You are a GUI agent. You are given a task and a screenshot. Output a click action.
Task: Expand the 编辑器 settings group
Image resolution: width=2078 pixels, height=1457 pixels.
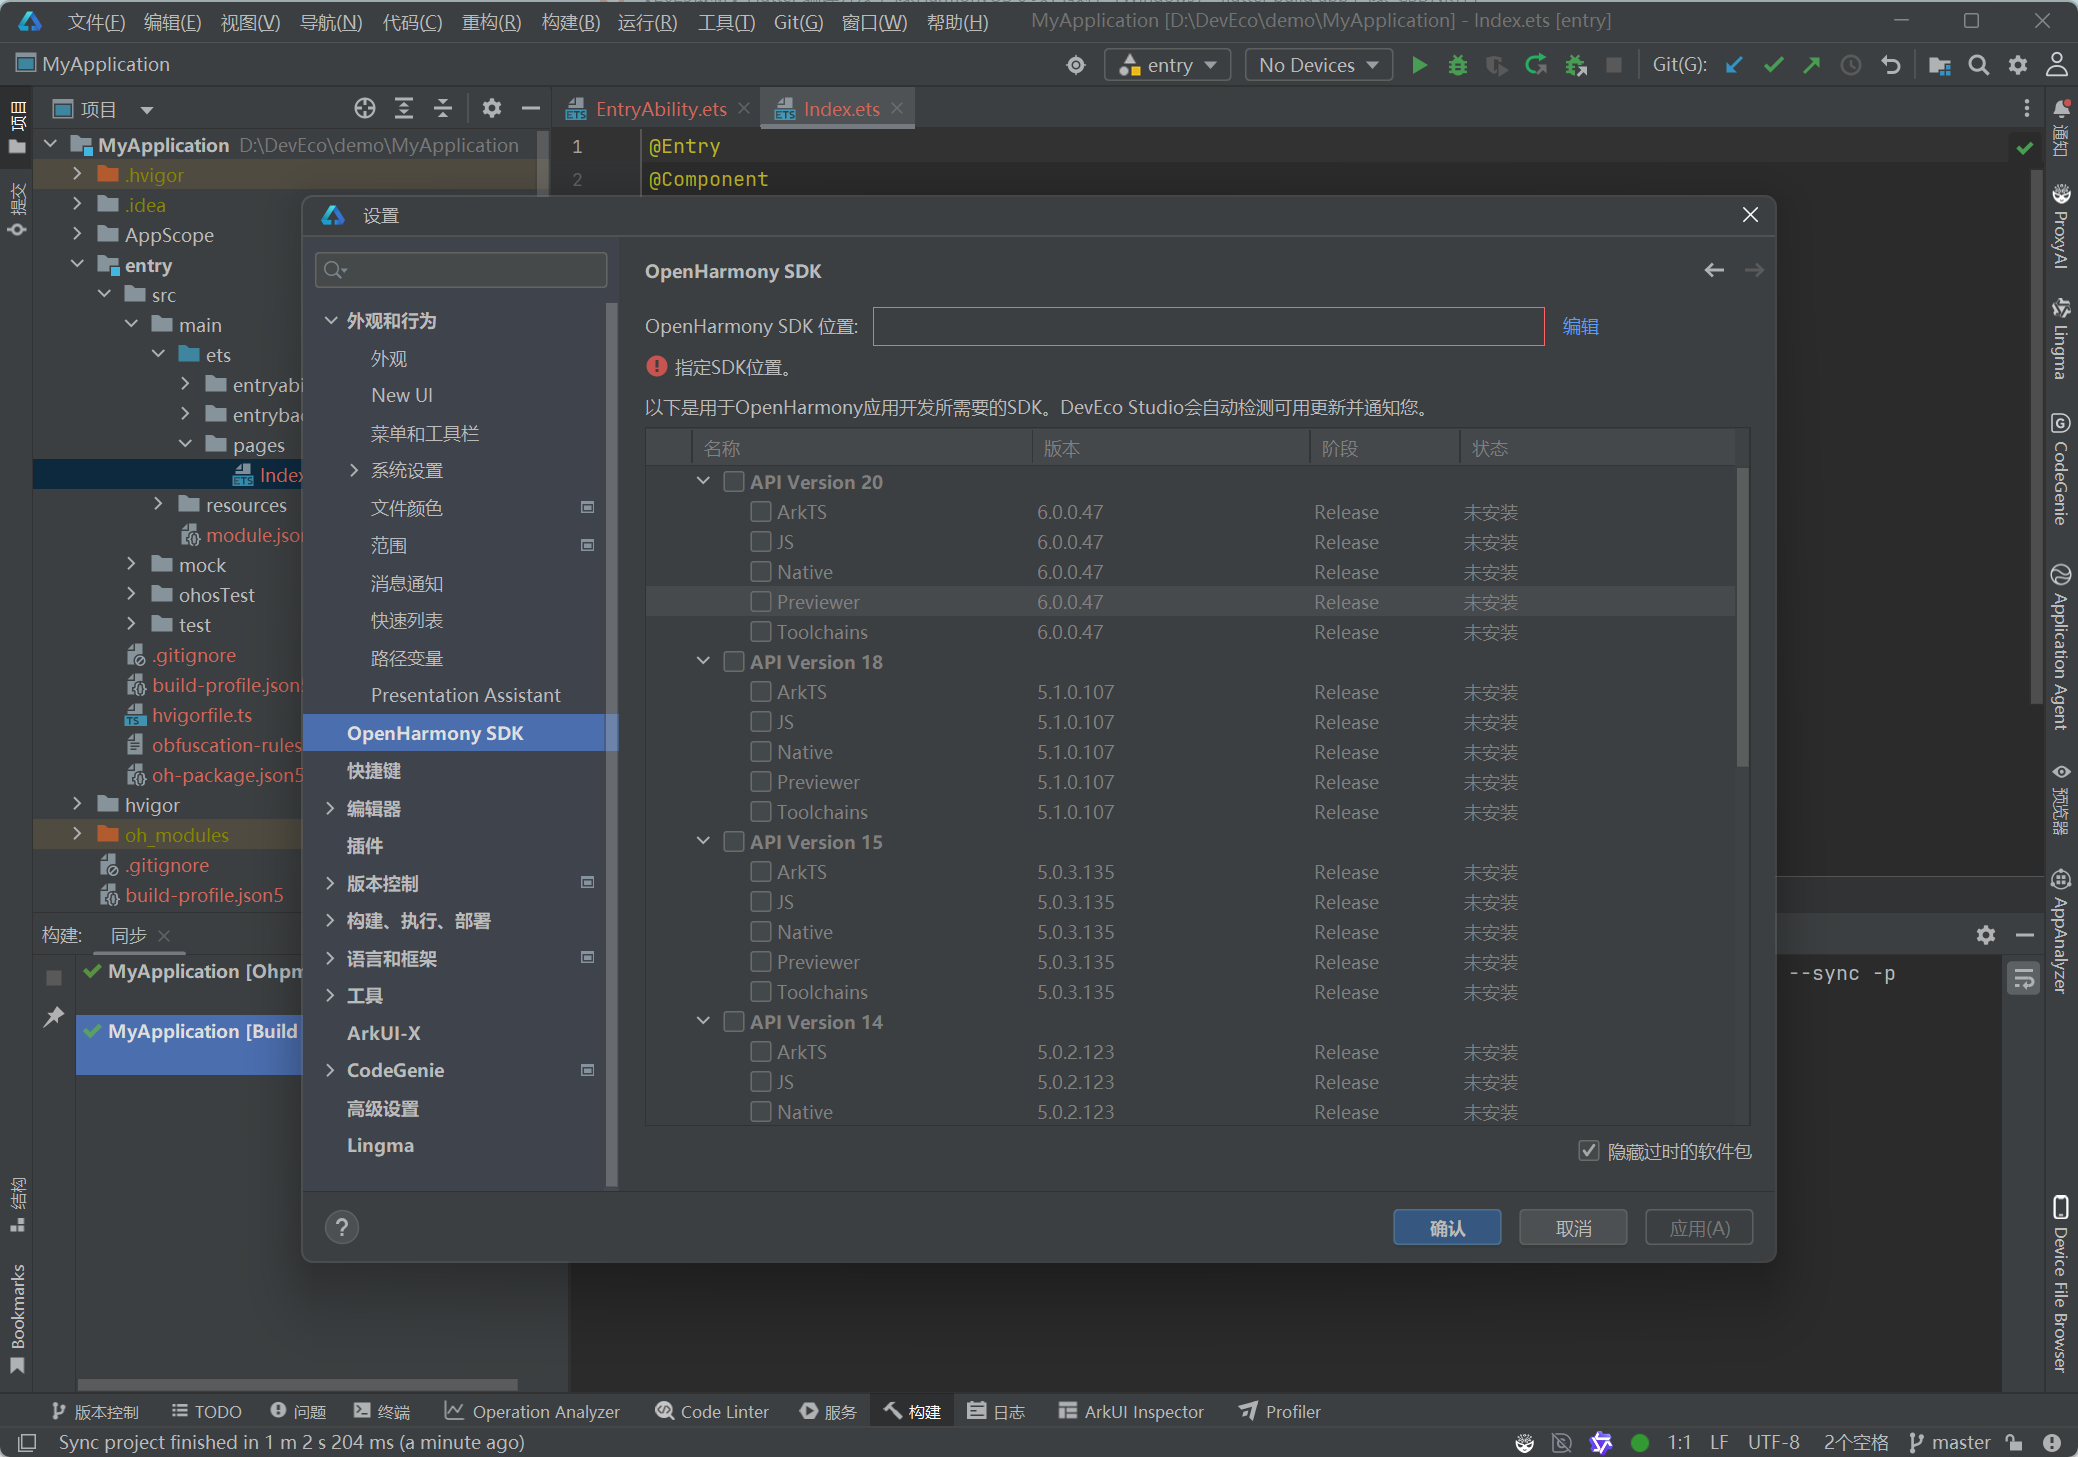(331, 808)
